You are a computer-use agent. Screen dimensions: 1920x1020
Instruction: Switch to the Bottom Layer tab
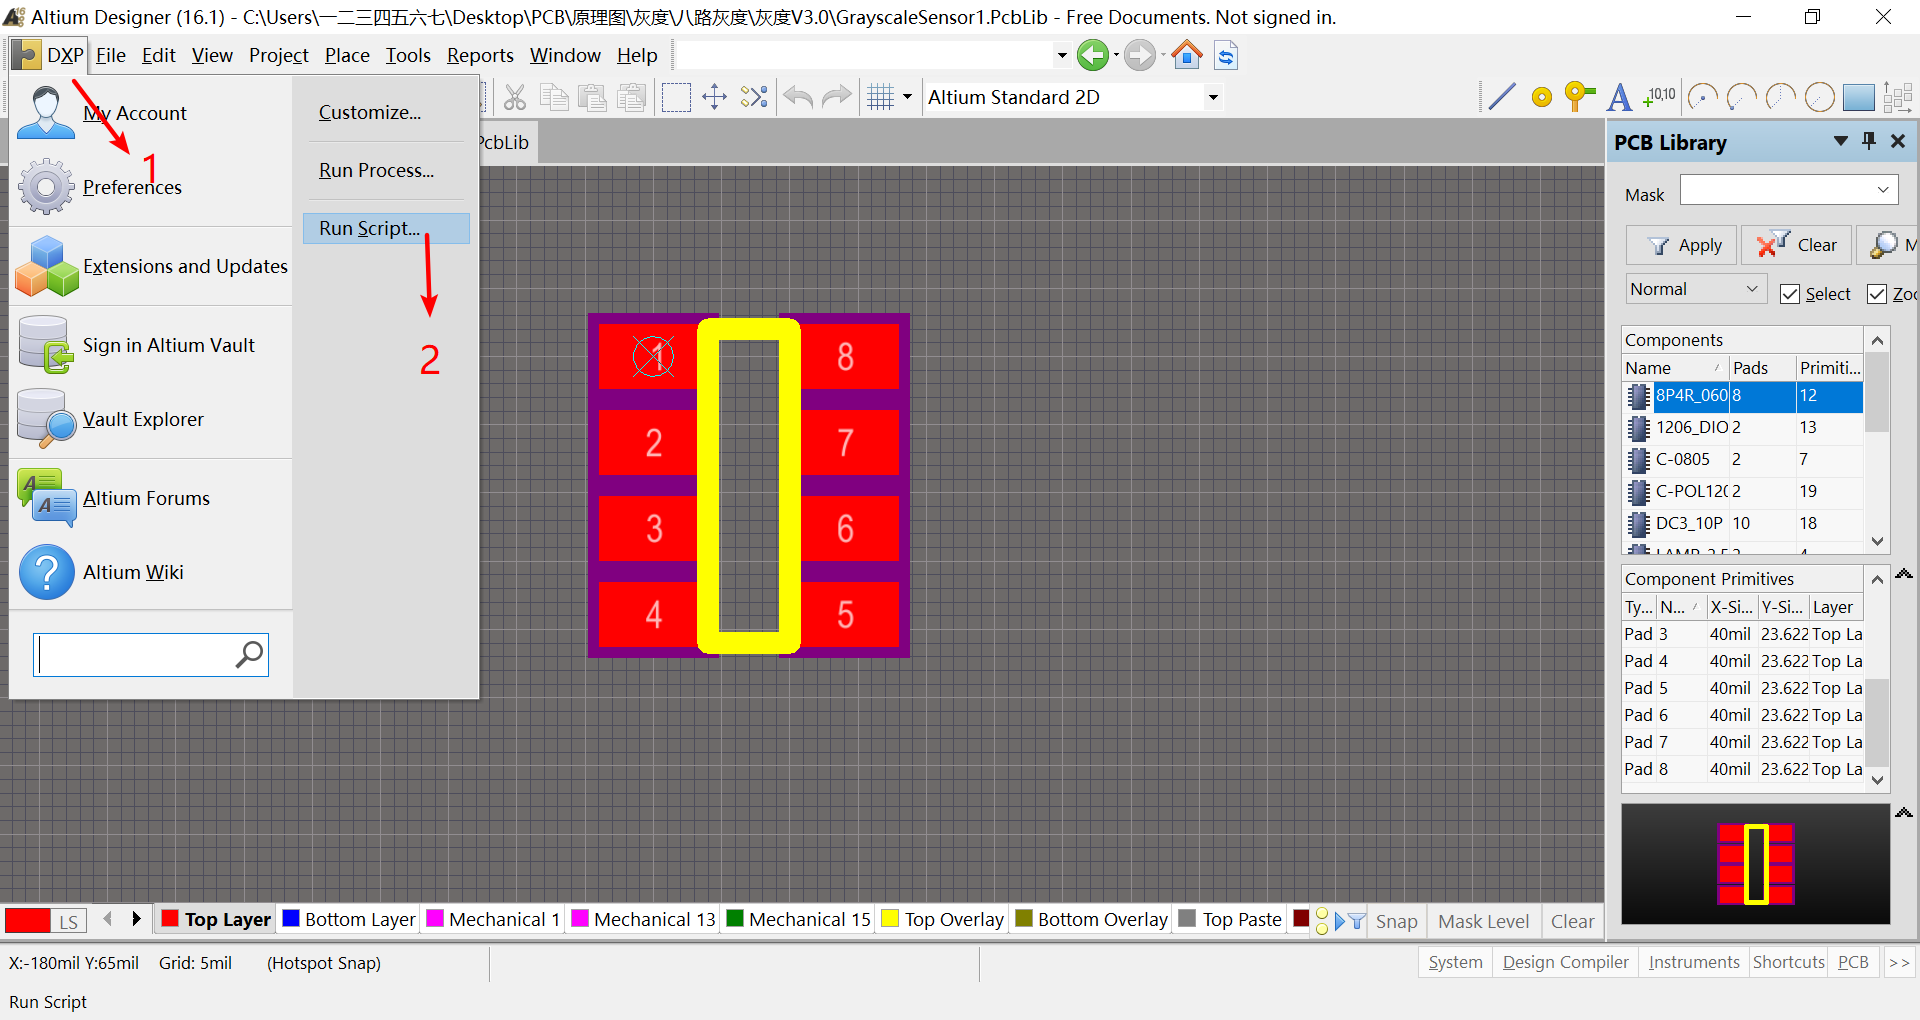coord(348,919)
